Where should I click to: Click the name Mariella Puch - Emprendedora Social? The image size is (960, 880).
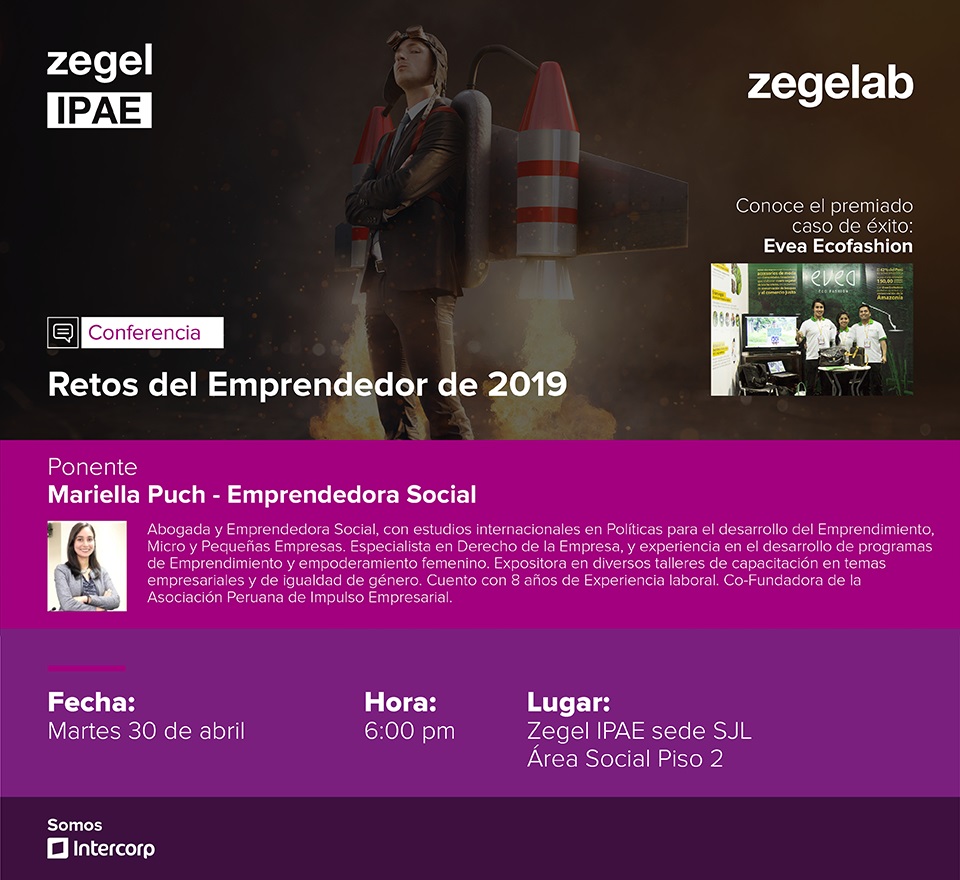click(262, 495)
